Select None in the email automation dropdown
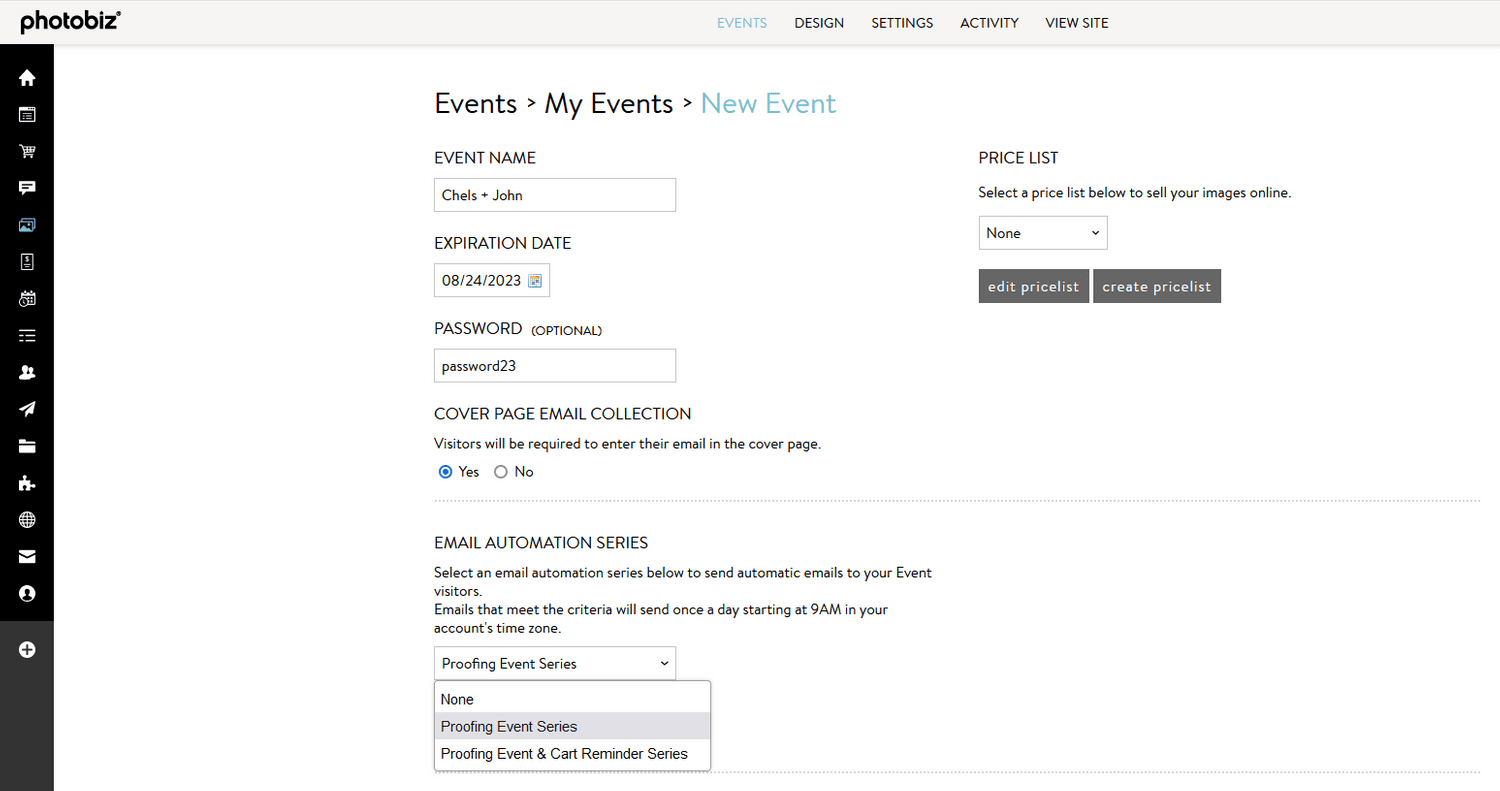 click(x=457, y=698)
